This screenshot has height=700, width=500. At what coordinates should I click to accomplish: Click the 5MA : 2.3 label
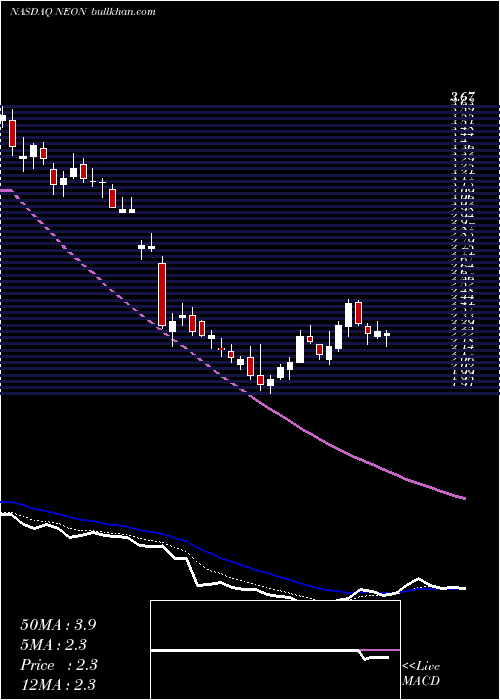coord(54,645)
